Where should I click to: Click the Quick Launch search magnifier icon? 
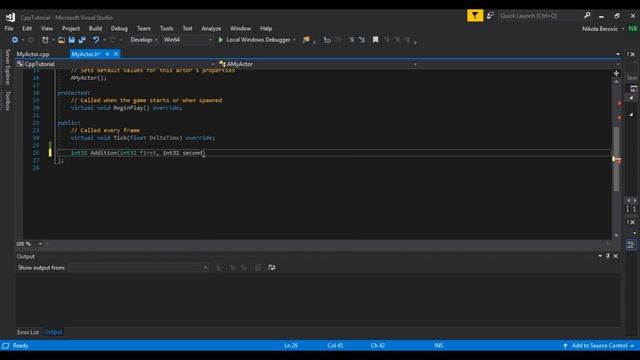coord(587,16)
